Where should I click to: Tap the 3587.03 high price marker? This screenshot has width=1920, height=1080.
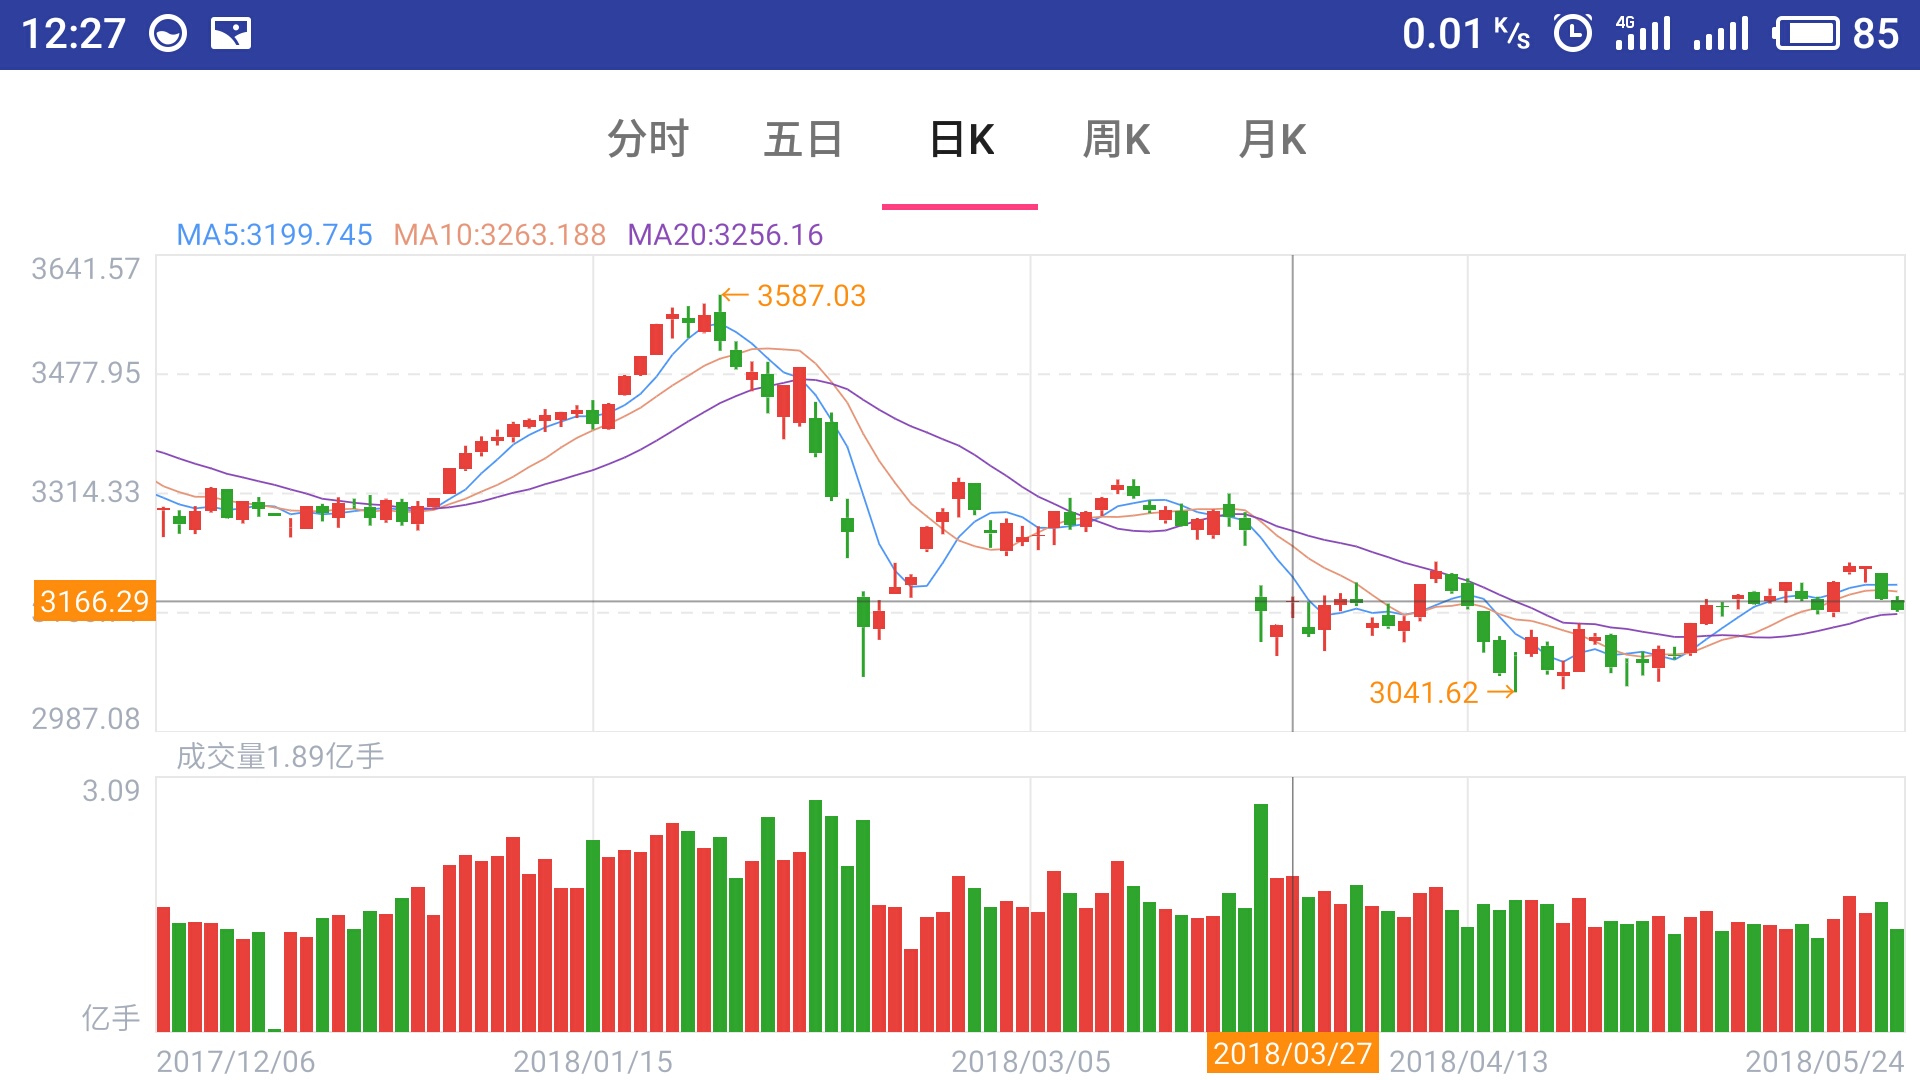coord(810,296)
